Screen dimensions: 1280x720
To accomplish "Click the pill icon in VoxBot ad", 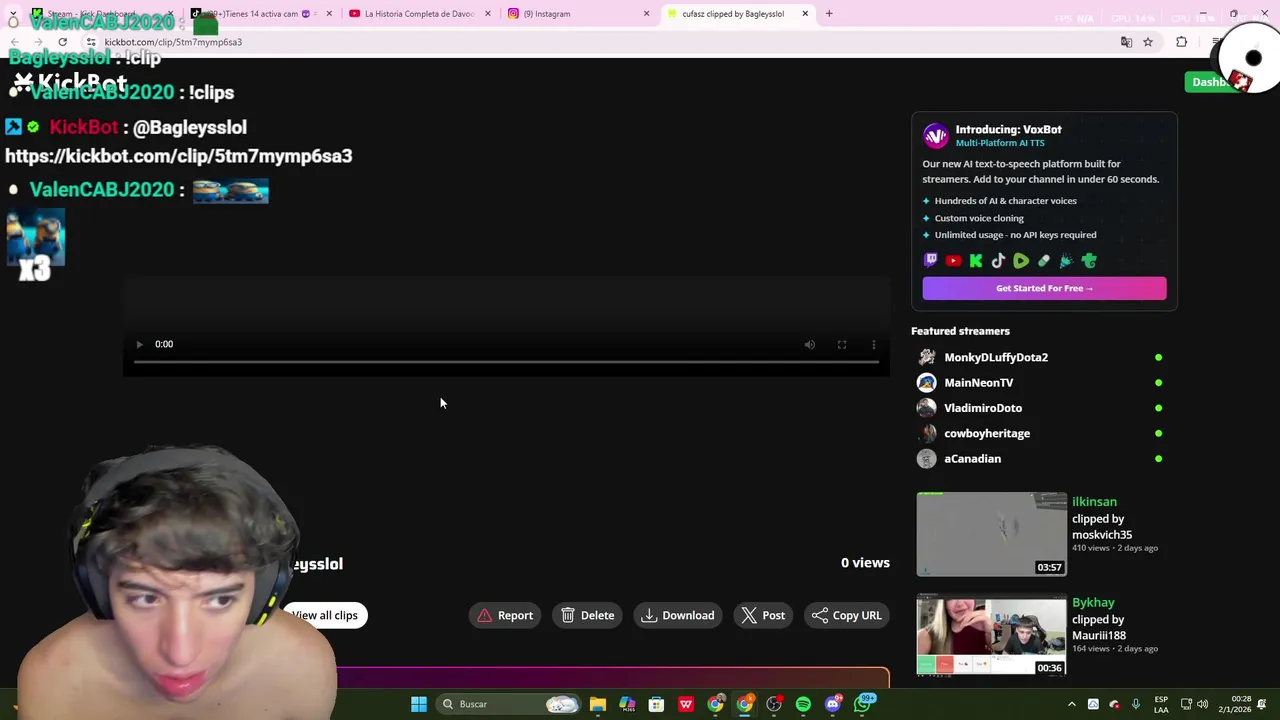I will point(1044,261).
